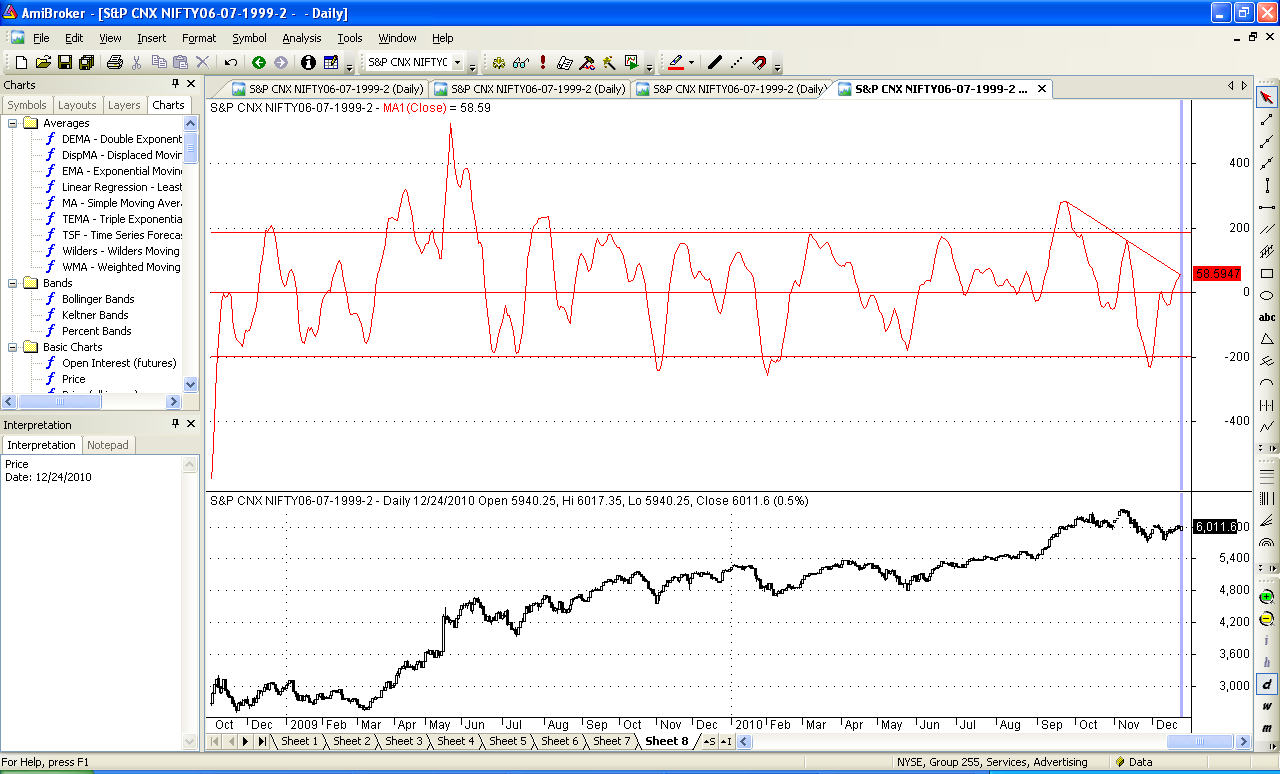Select the parallel lines tool
The width and height of the screenshot is (1280, 774).
(x=1267, y=229)
